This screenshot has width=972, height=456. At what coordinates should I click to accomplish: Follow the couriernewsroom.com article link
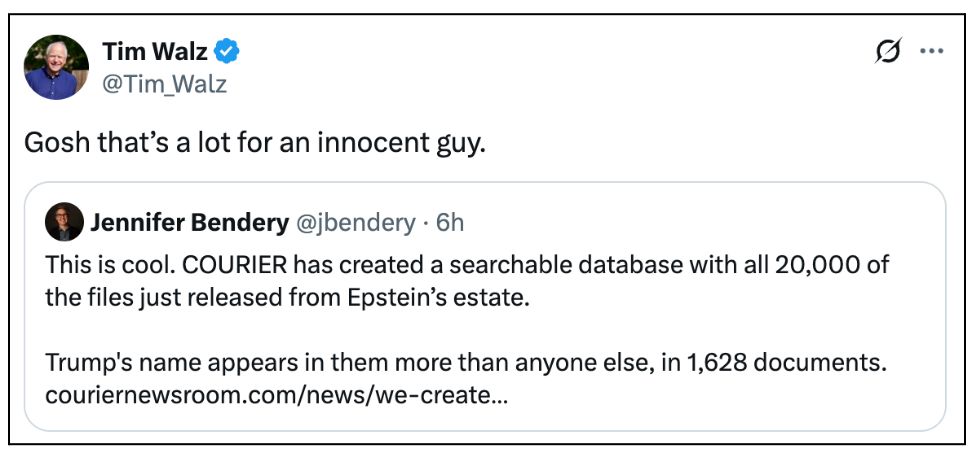coord(277,395)
